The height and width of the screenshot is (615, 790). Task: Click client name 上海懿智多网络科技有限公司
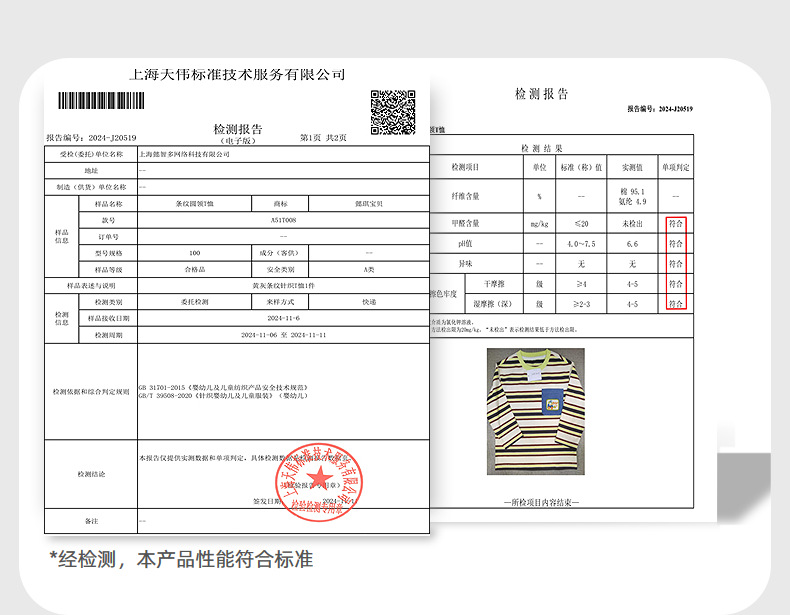[184, 155]
